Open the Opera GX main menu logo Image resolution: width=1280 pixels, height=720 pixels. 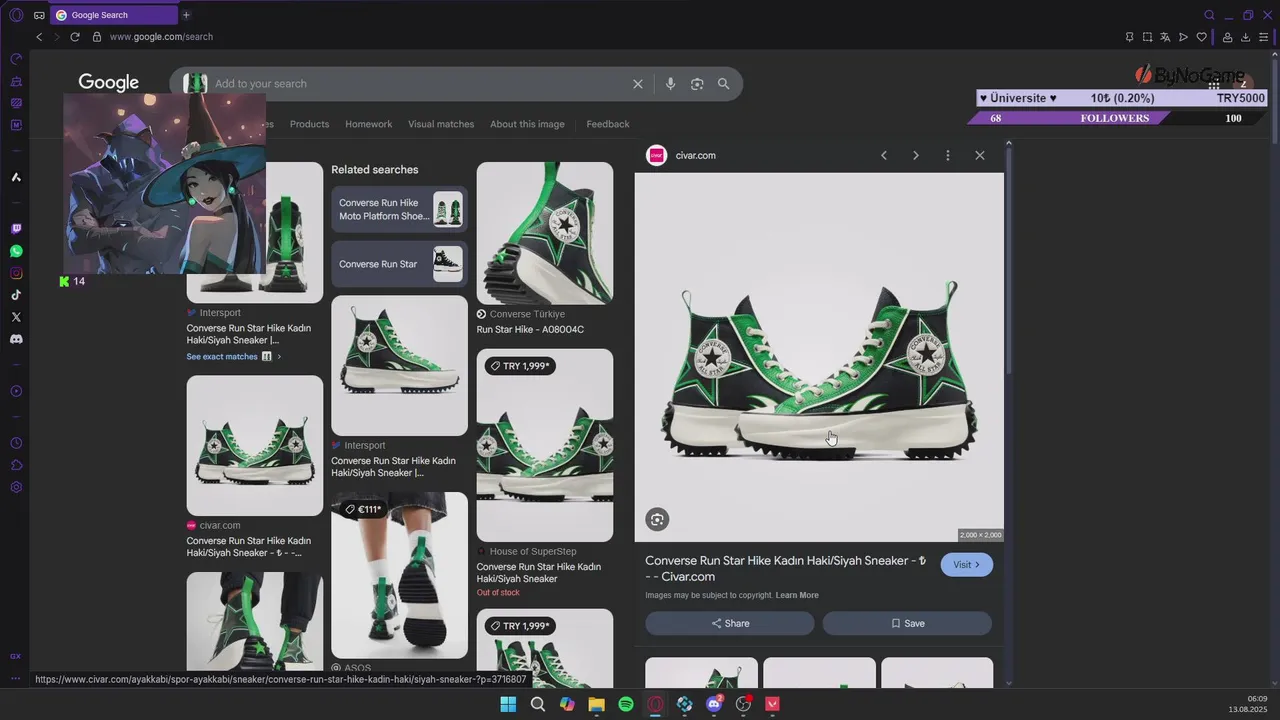point(16,15)
